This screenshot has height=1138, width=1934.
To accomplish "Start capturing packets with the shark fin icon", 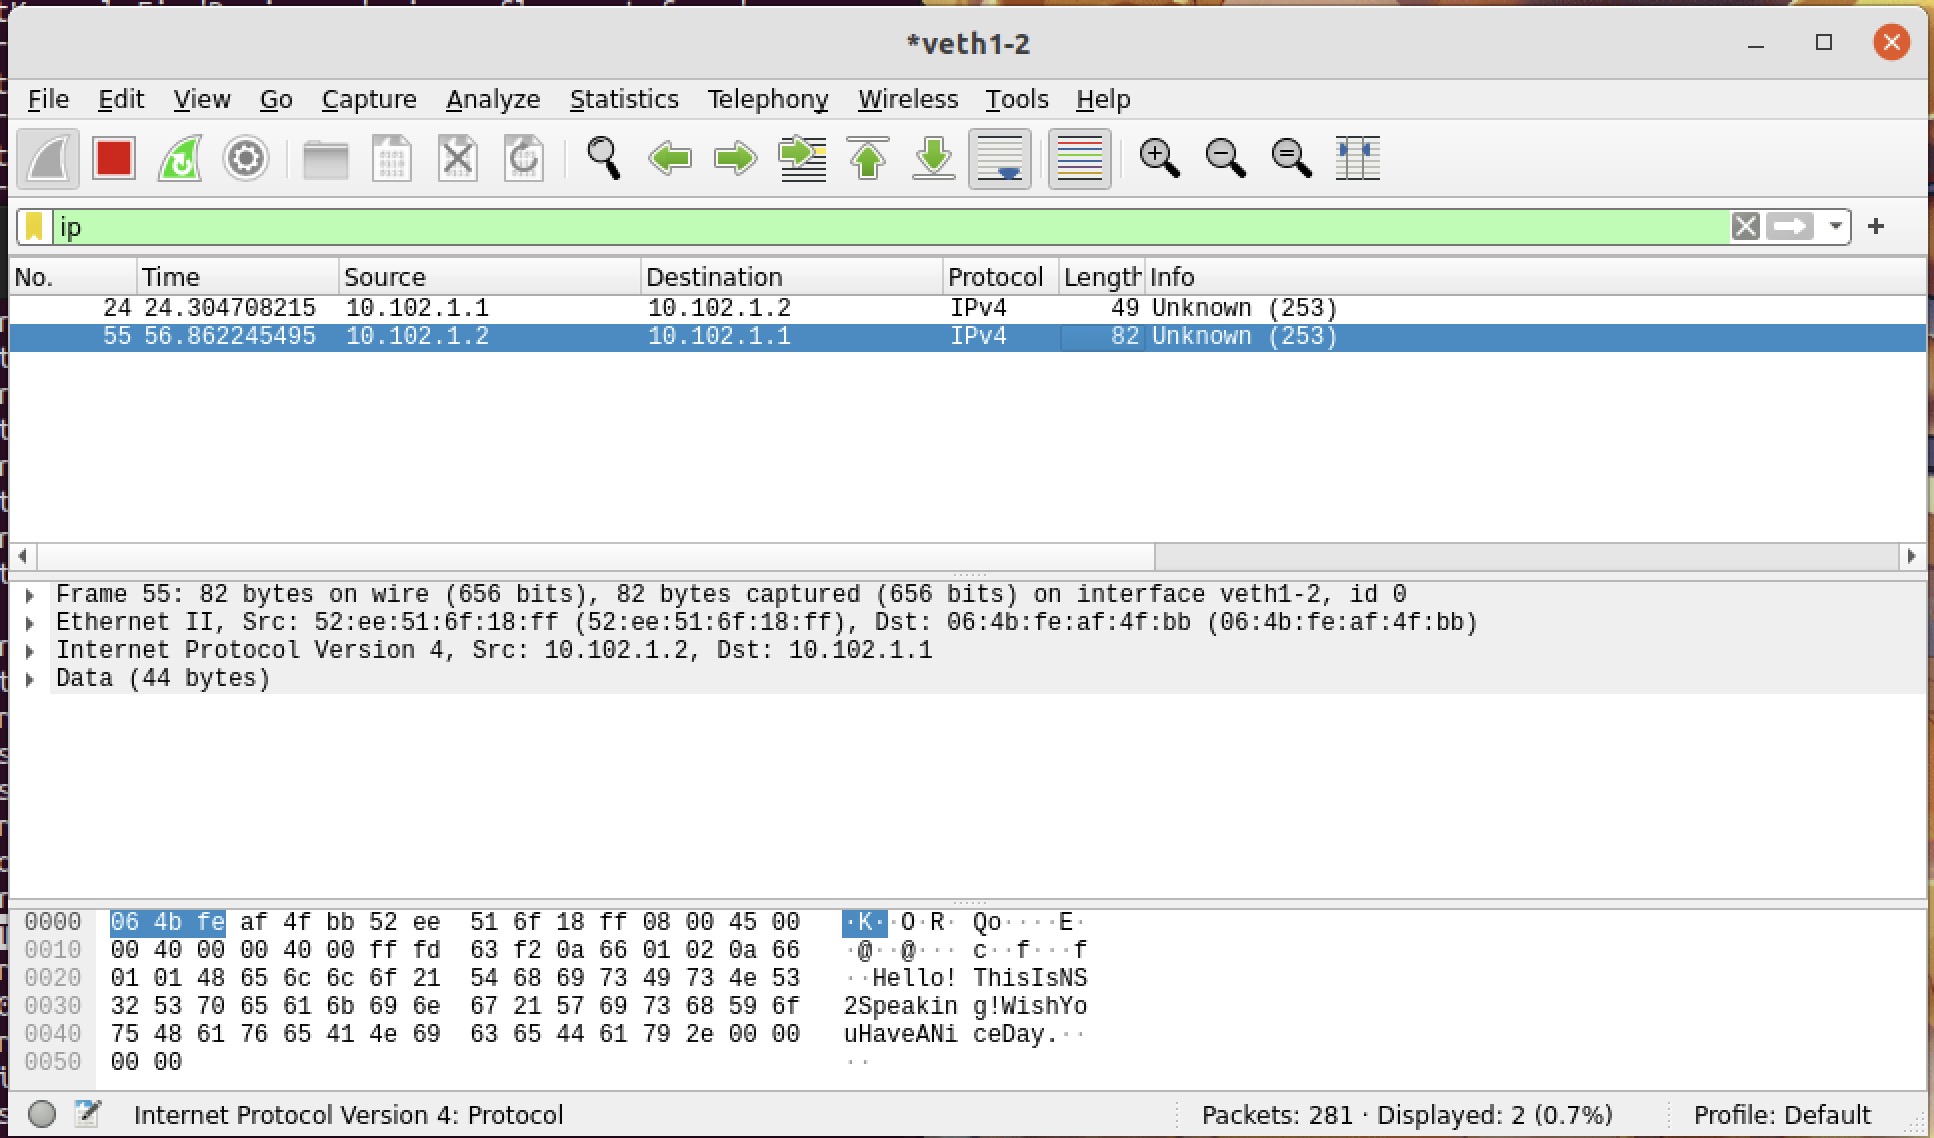I will (48, 159).
